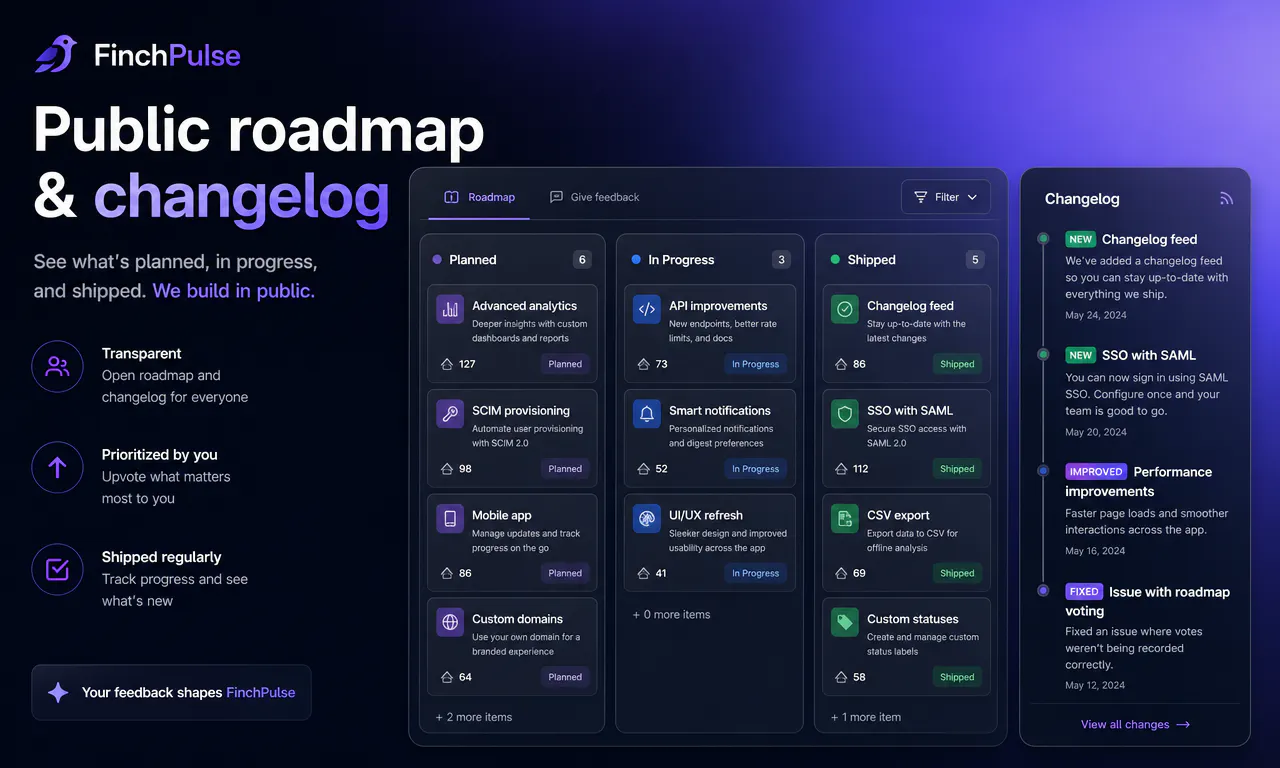Upvote SCIM provisioning with 98 votes
This screenshot has height=768, width=1280.
point(447,468)
